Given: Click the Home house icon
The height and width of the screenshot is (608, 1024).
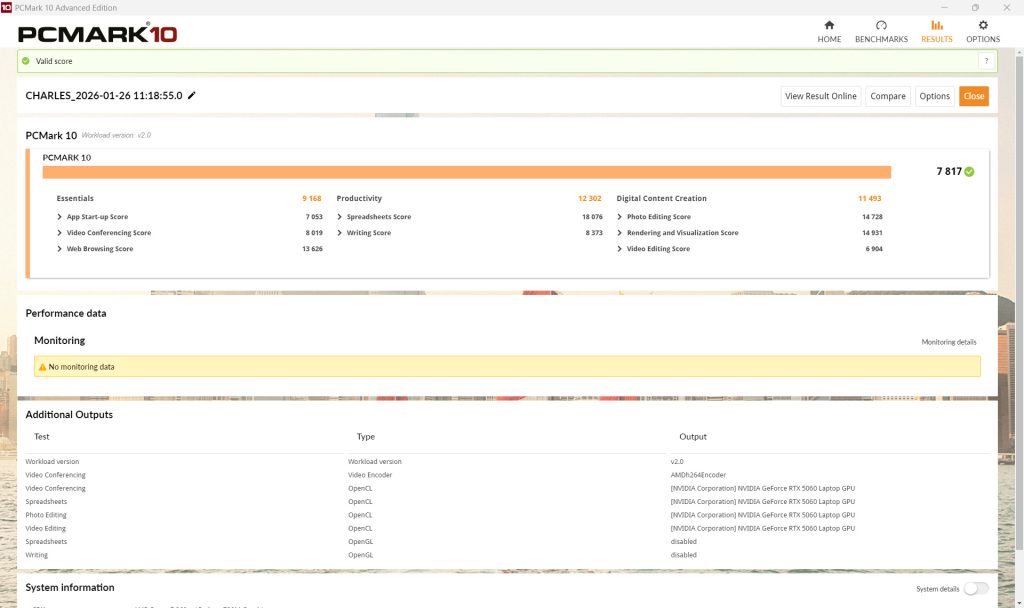Looking at the screenshot, I should (829, 25).
